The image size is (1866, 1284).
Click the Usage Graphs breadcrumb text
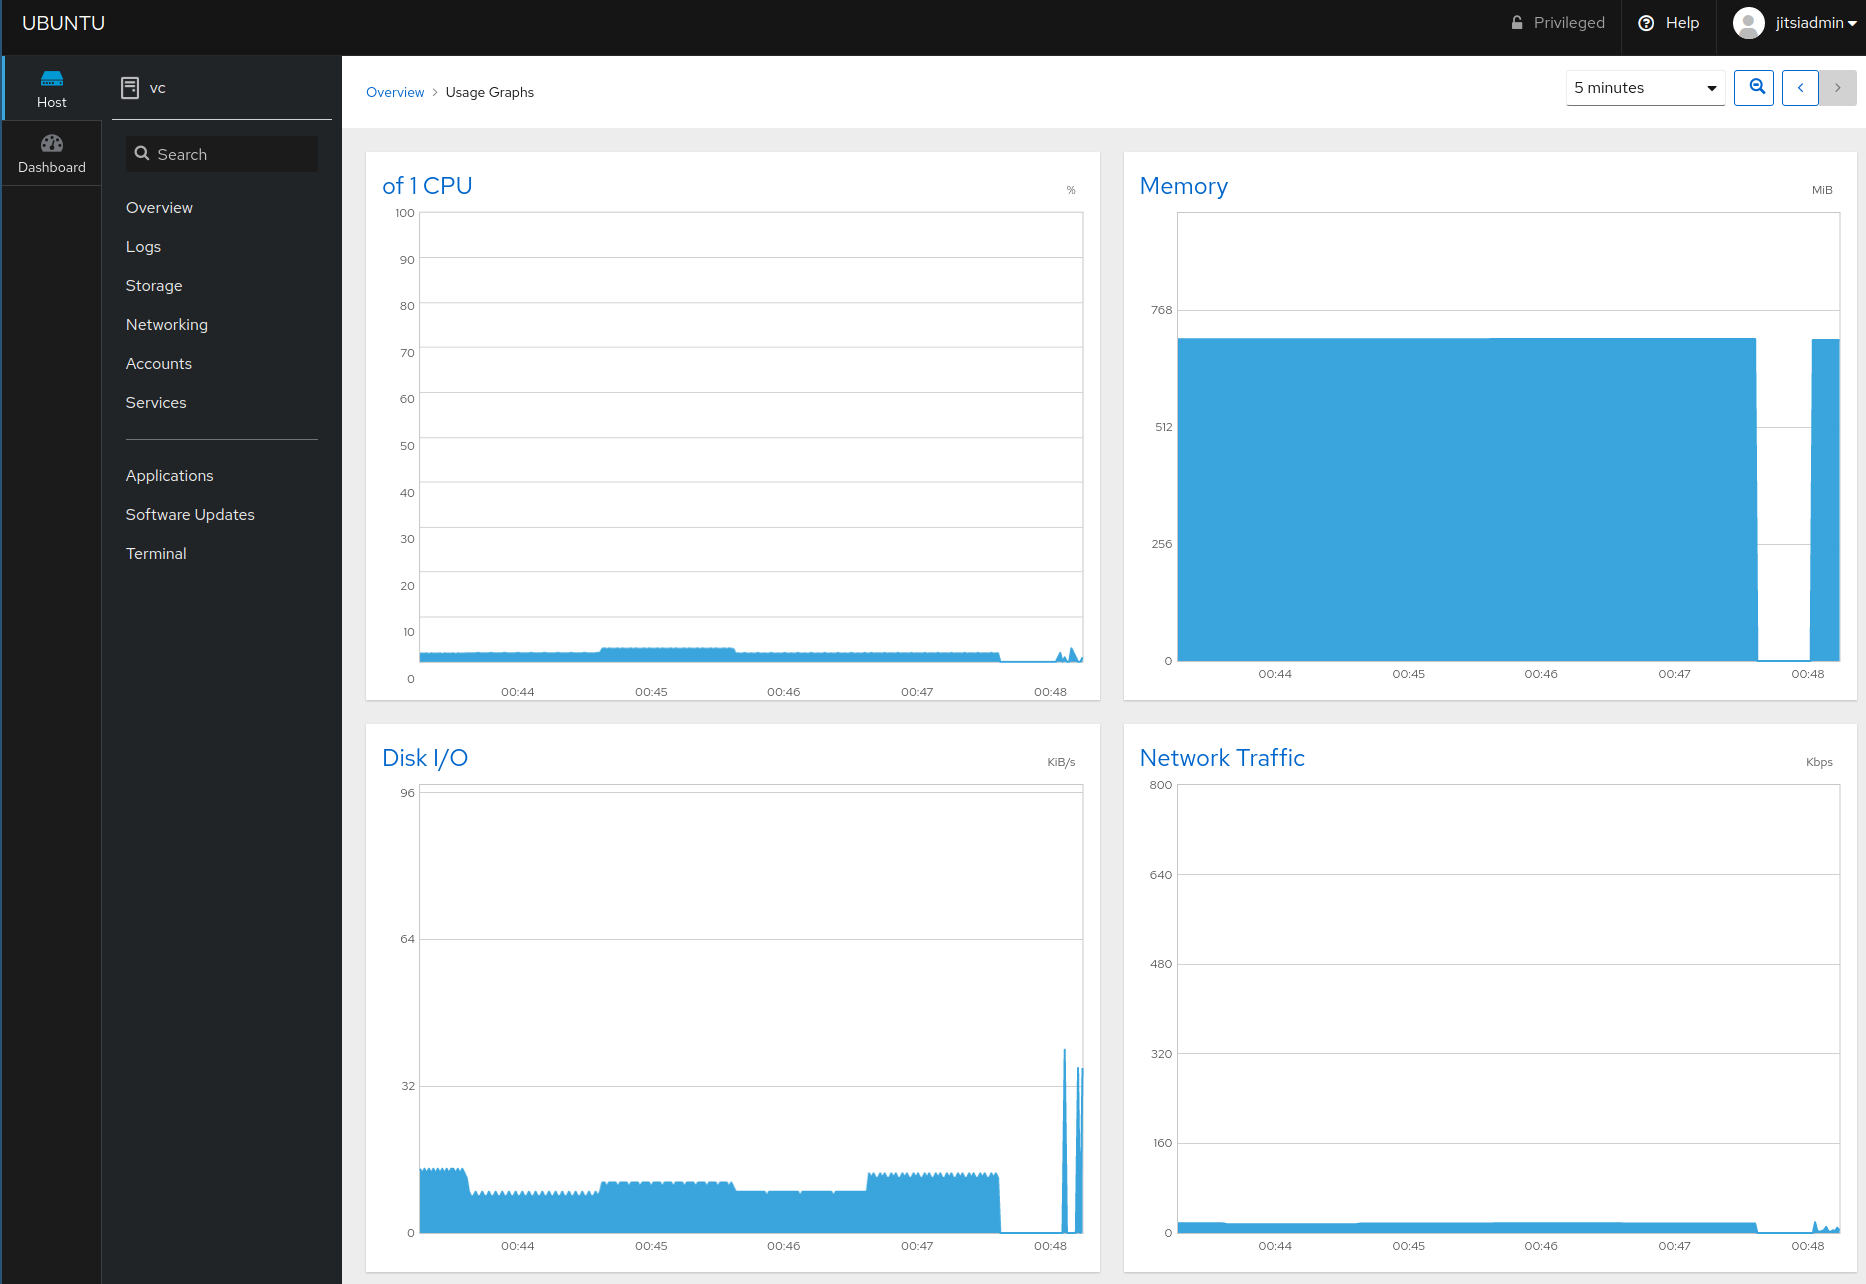[490, 92]
